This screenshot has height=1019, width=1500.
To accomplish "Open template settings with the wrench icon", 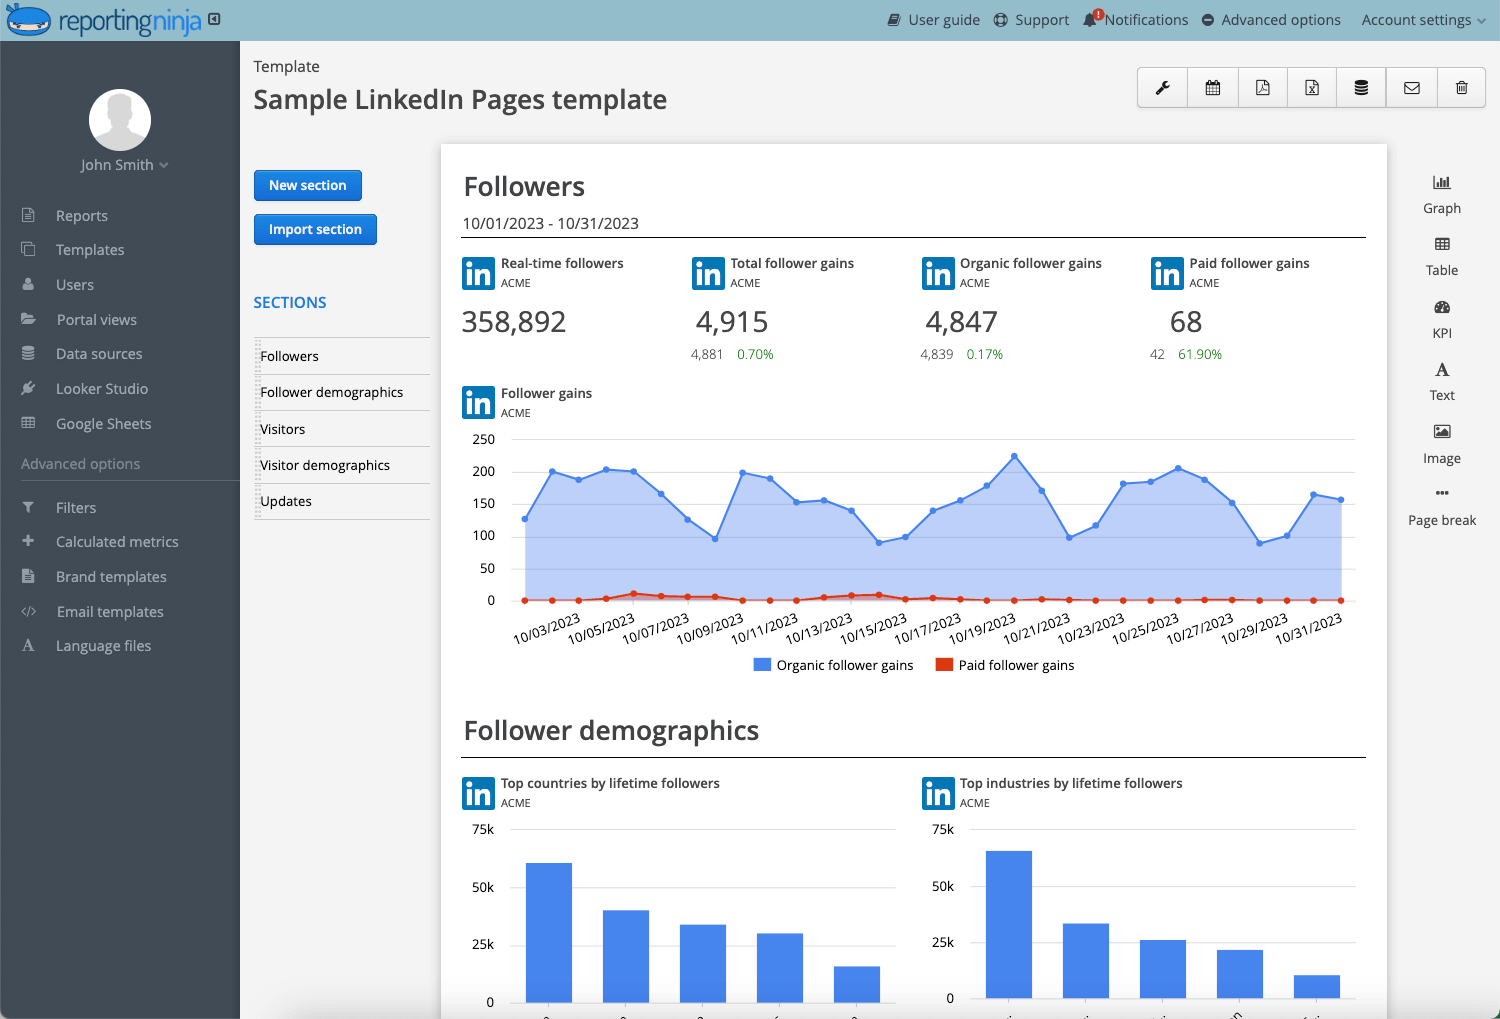I will [1161, 87].
